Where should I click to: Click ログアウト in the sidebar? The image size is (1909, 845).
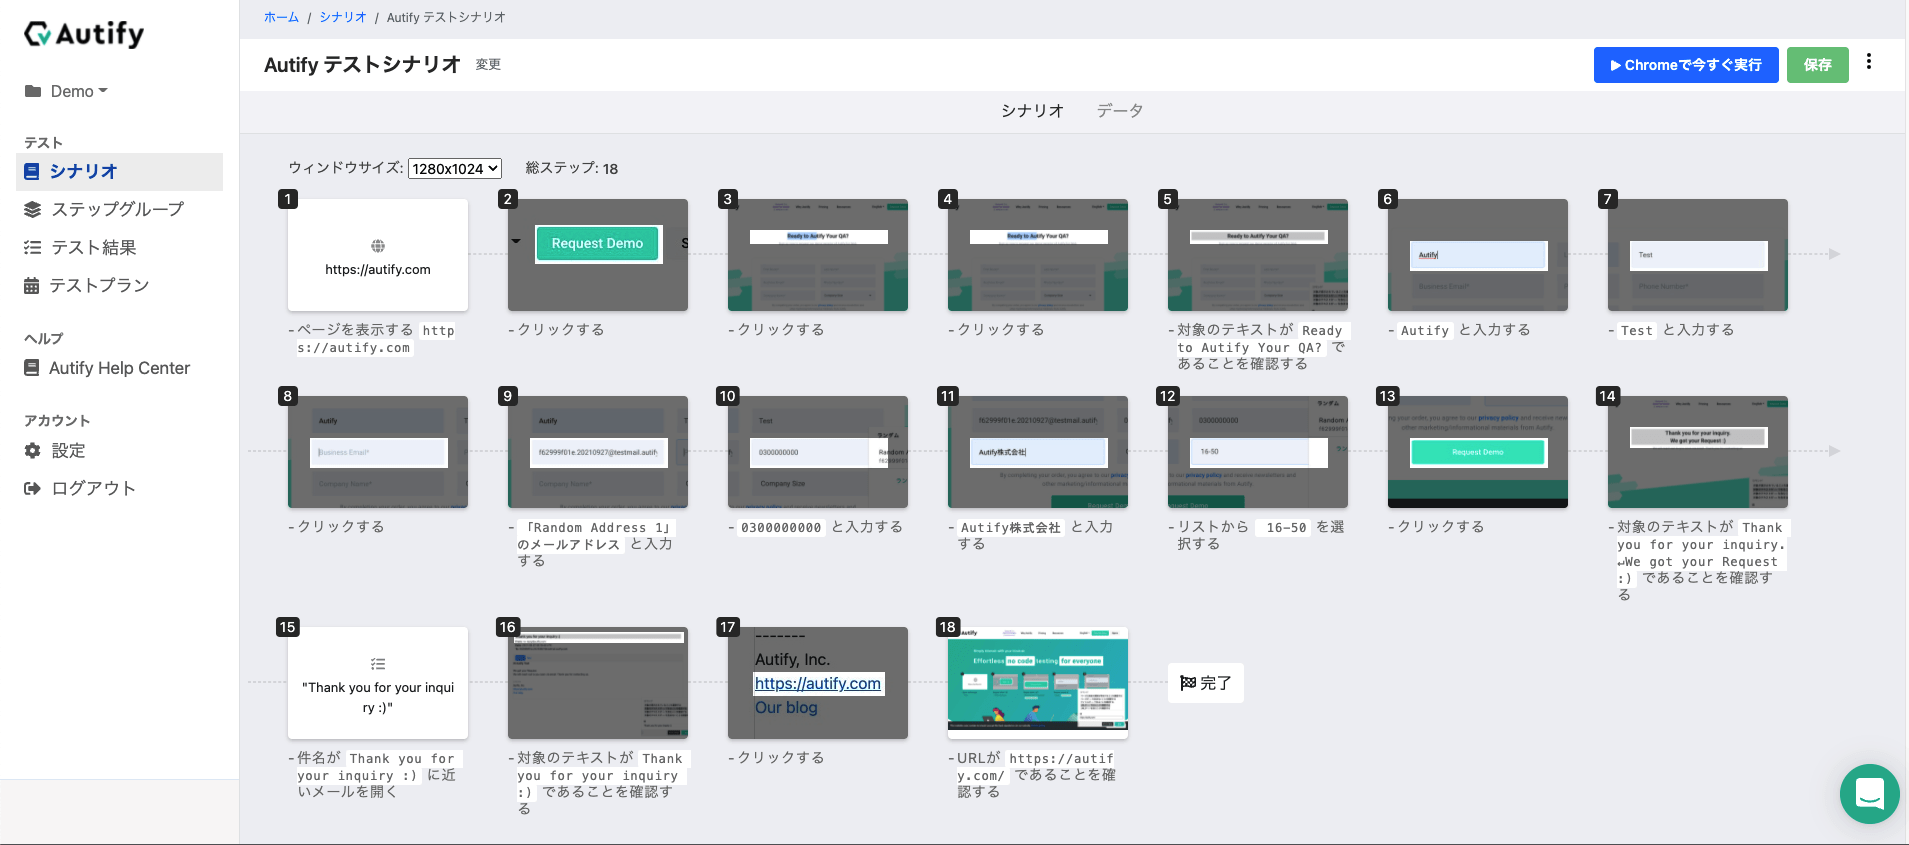click(x=93, y=488)
